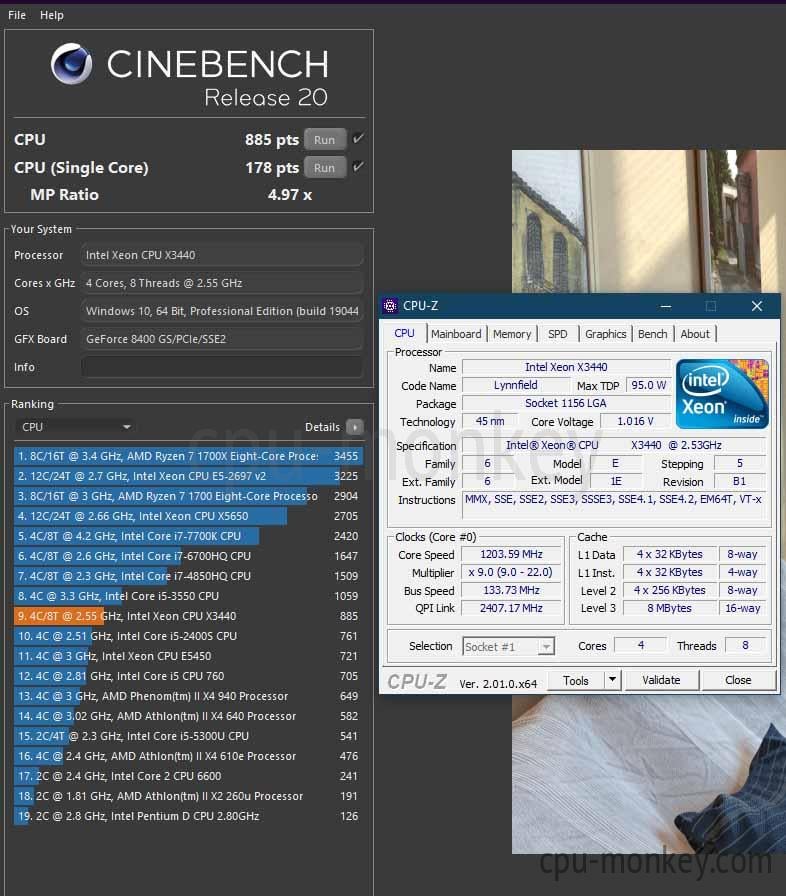Click the Validate button in CPU-Z
Image resolution: width=786 pixels, height=896 pixels.
click(661, 681)
